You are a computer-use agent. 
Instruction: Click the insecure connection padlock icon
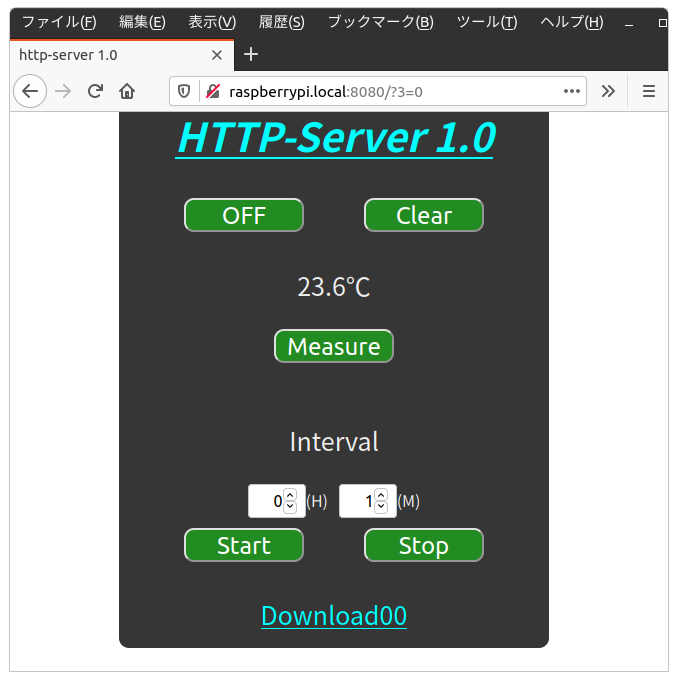click(212, 91)
